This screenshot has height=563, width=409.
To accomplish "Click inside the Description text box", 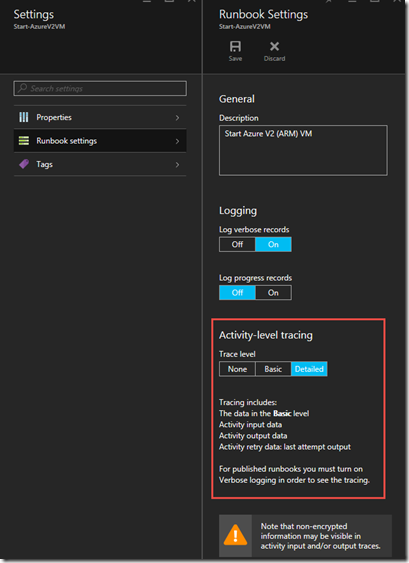I will 303,150.
